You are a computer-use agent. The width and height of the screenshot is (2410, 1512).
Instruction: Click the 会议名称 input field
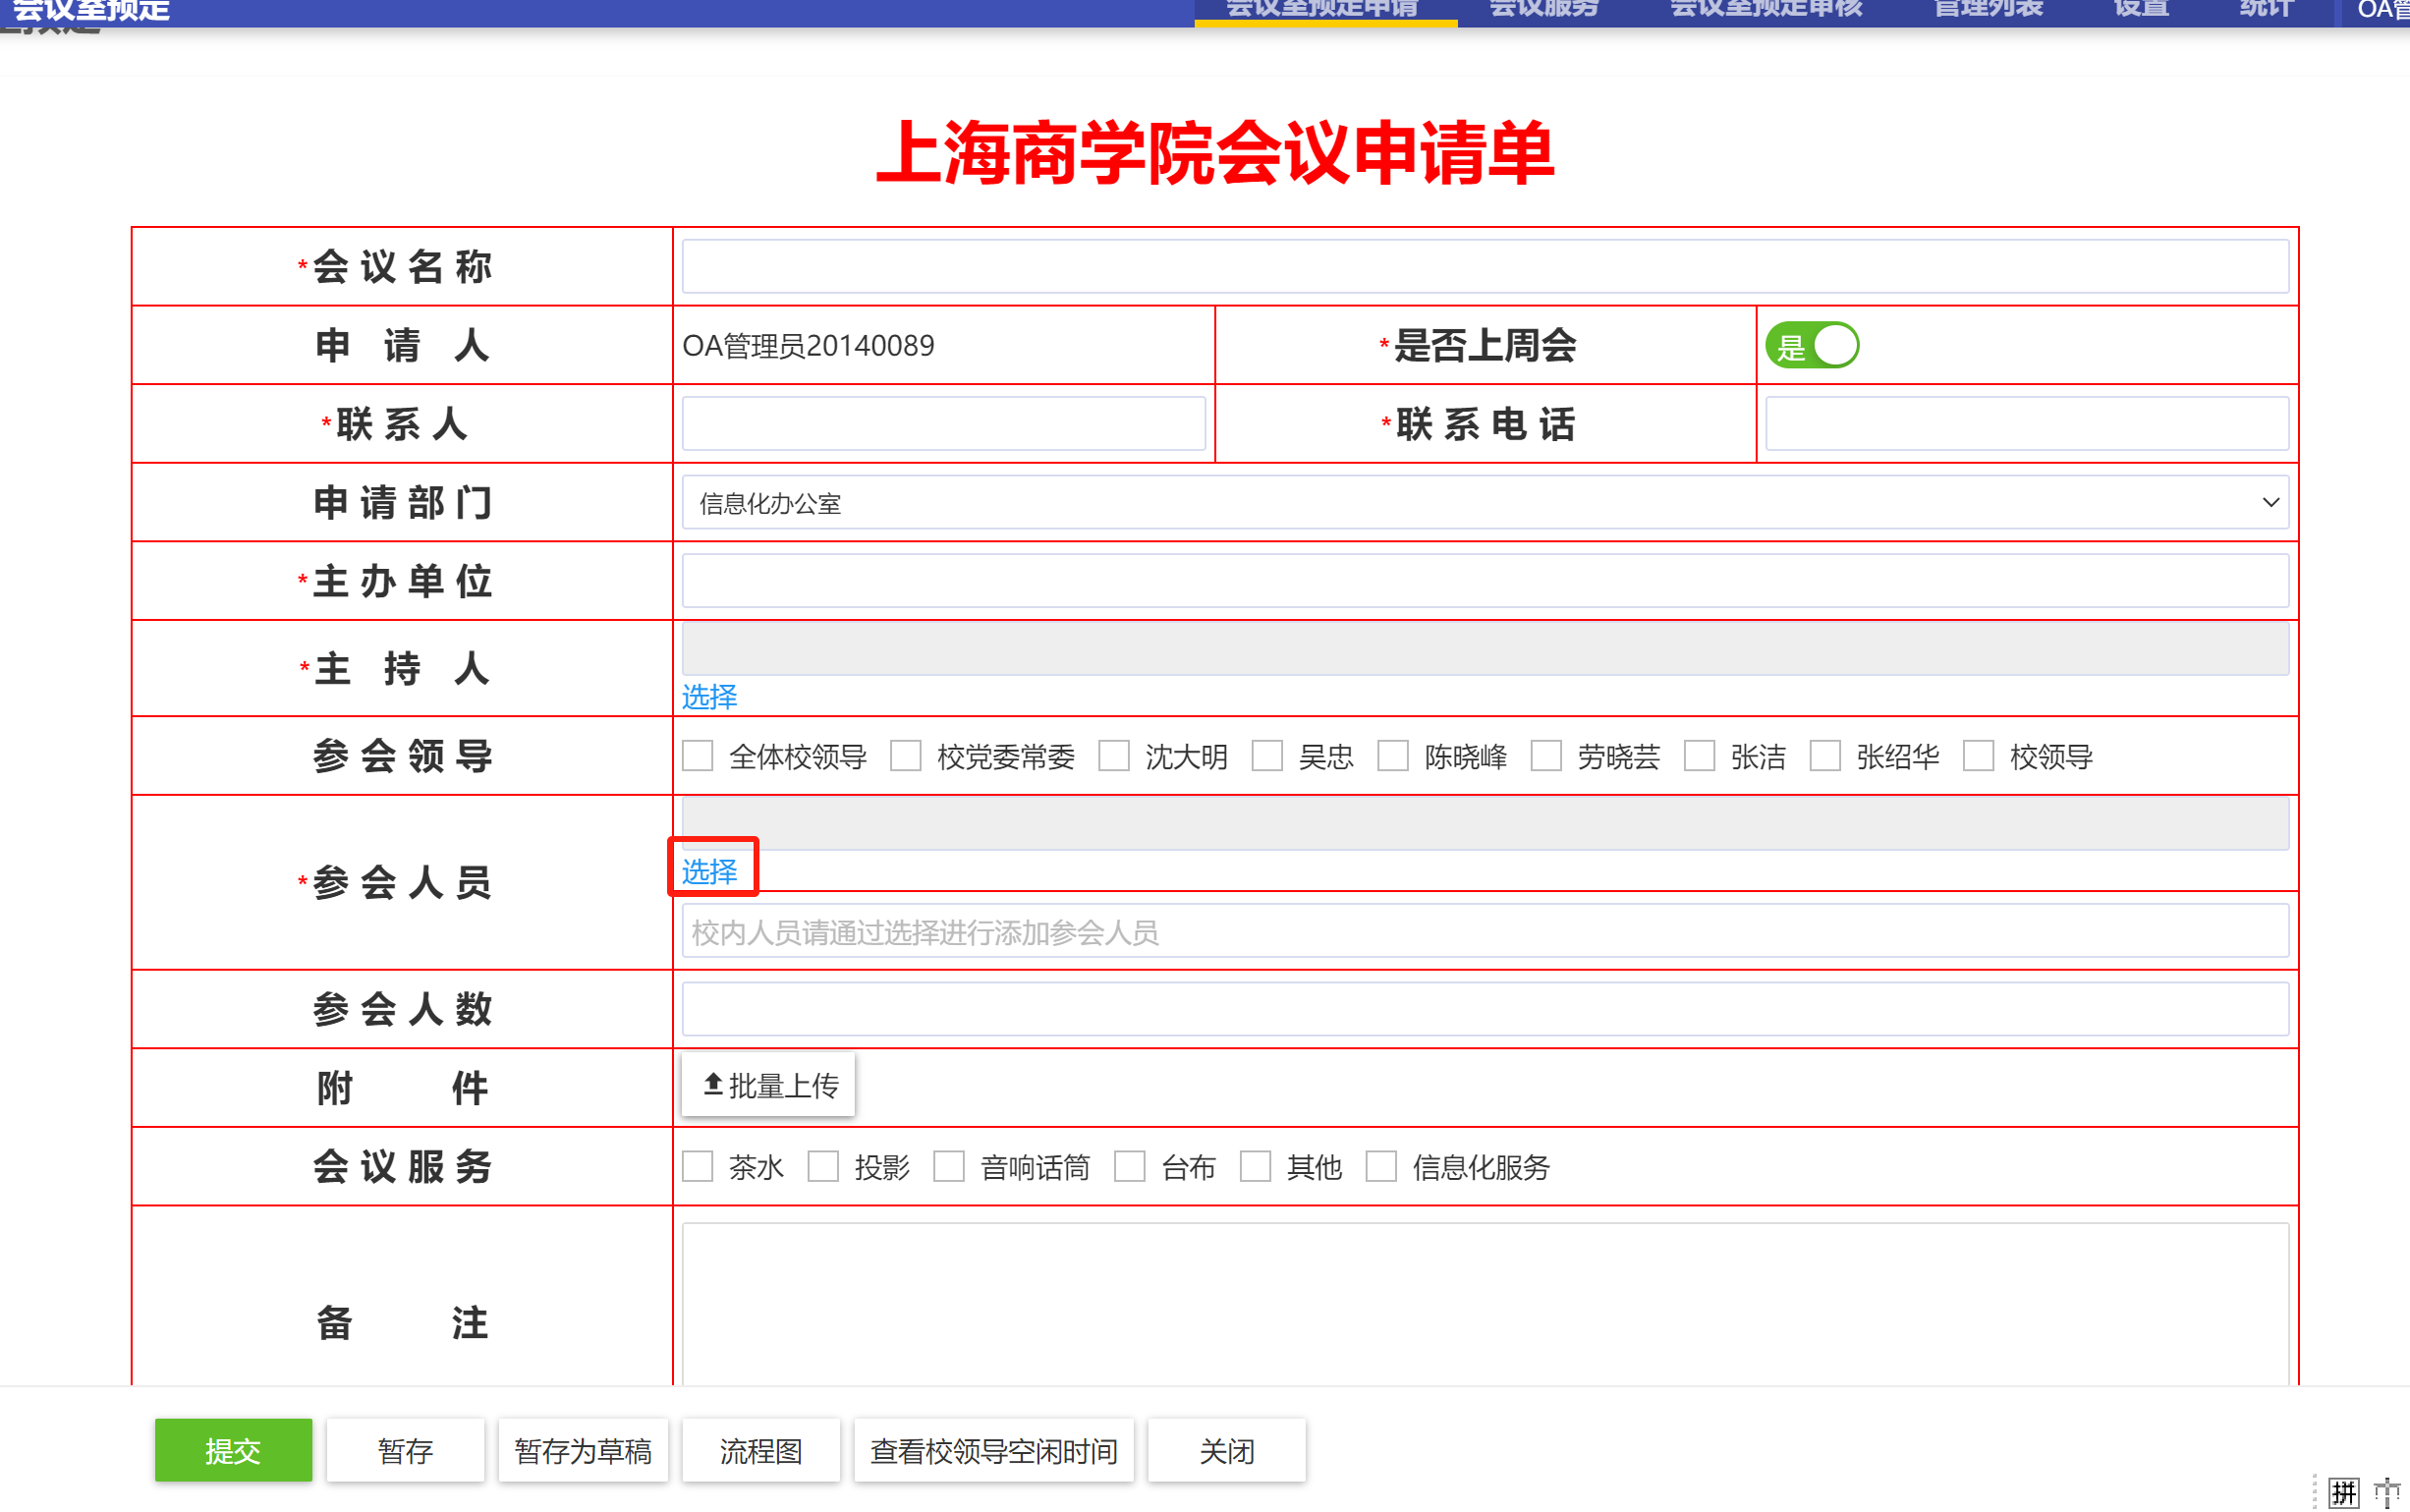click(1485, 267)
